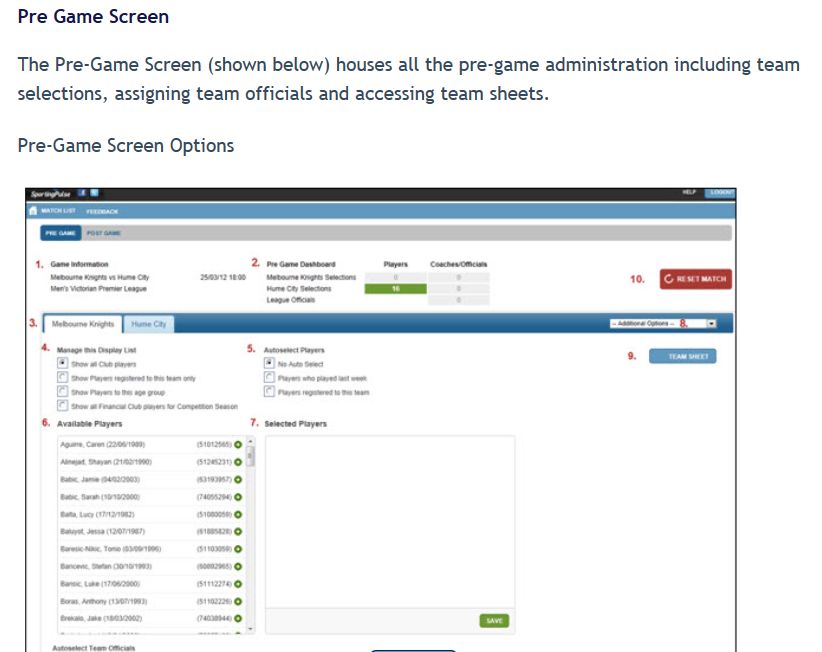The width and height of the screenshot is (822, 652).
Task: Click scroll down arrow of Available Players list
Action: pyautogui.click(x=250, y=629)
